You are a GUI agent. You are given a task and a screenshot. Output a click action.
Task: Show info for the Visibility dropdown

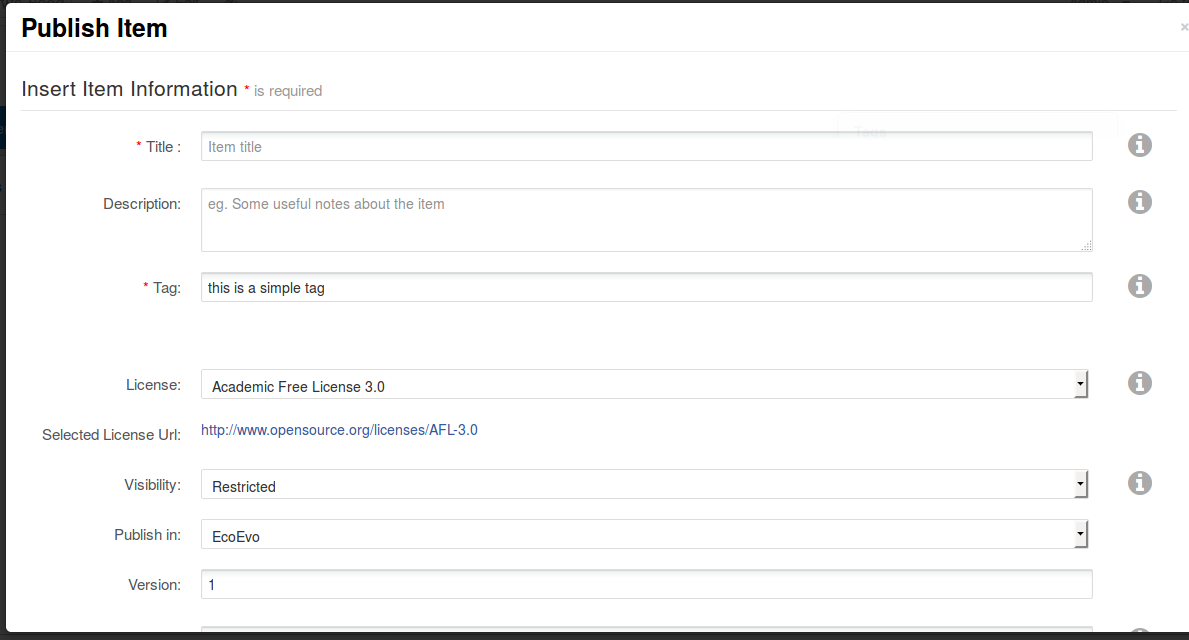coord(1140,483)
